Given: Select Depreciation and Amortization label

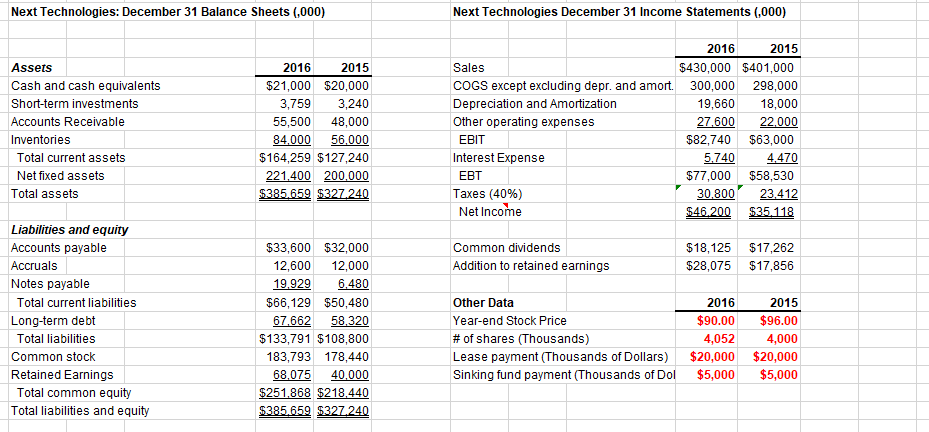Looking at the screenshot, I should [535, 104].
